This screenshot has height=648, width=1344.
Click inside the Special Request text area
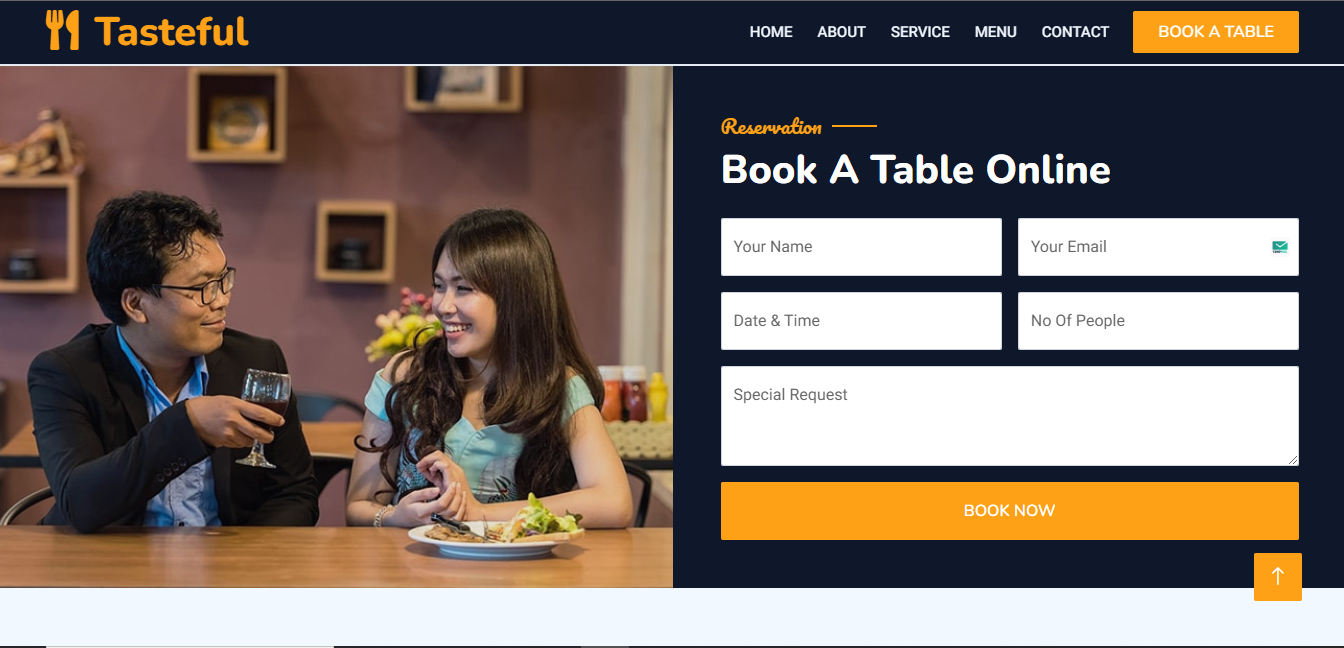coord(1010,416)
